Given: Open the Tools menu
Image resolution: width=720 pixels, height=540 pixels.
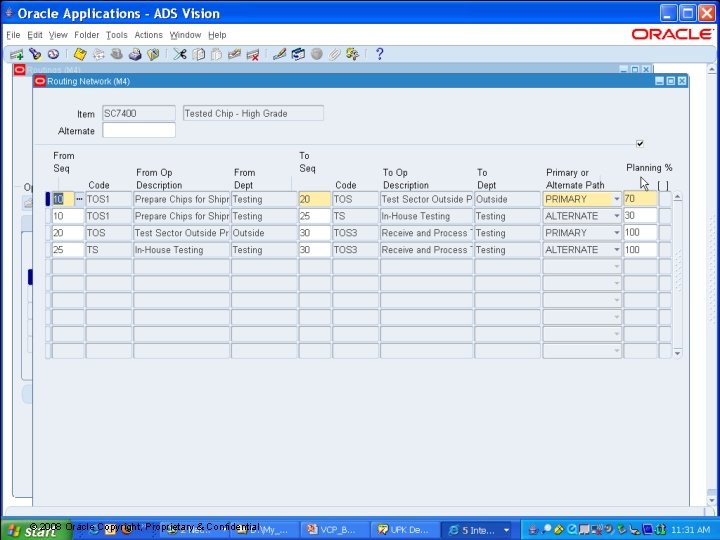Looking at the screenshot, I should click(x=117, y=35).
